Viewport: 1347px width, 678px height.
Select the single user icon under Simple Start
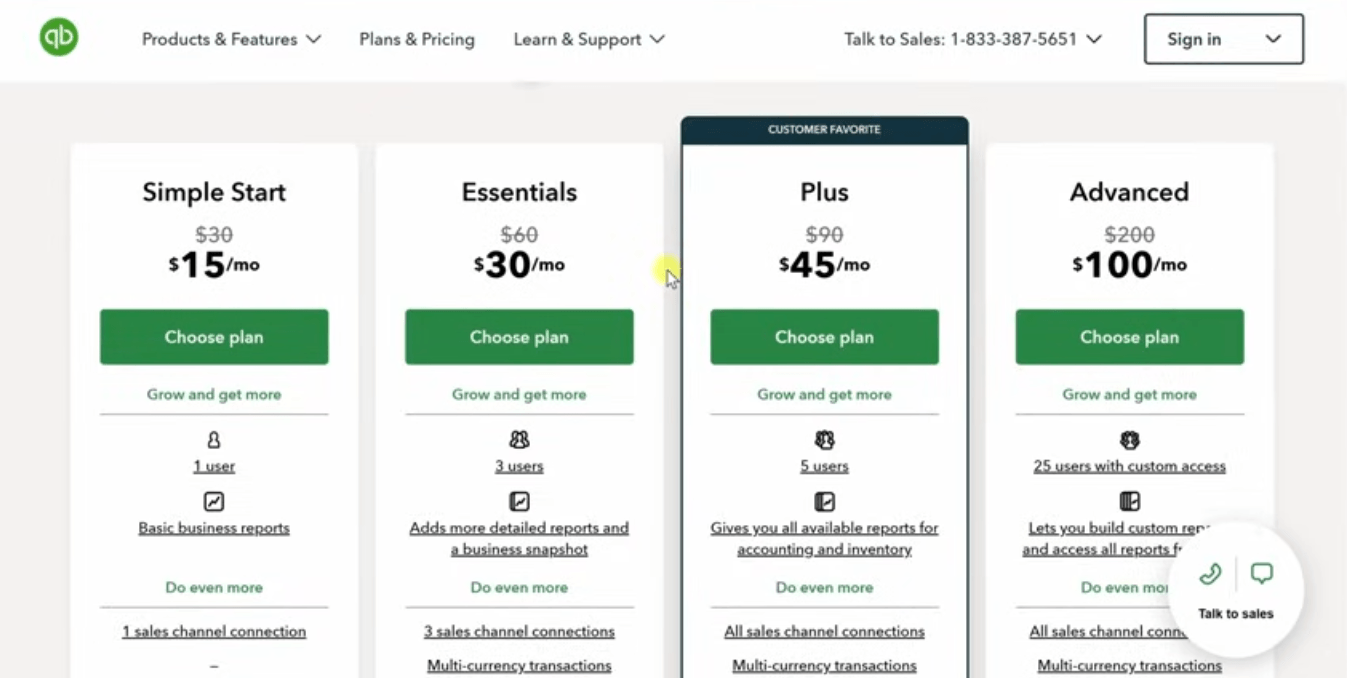(214, 439)
